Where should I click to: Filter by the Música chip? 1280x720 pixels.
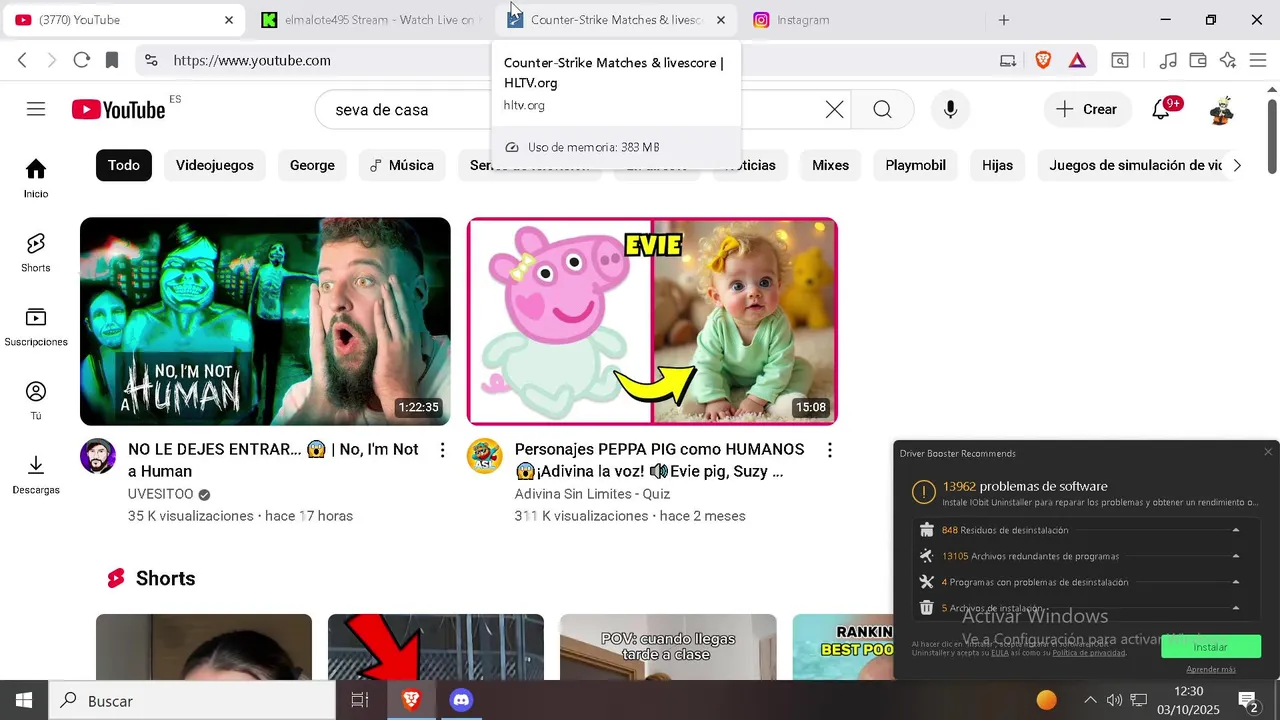pos(402,165)
